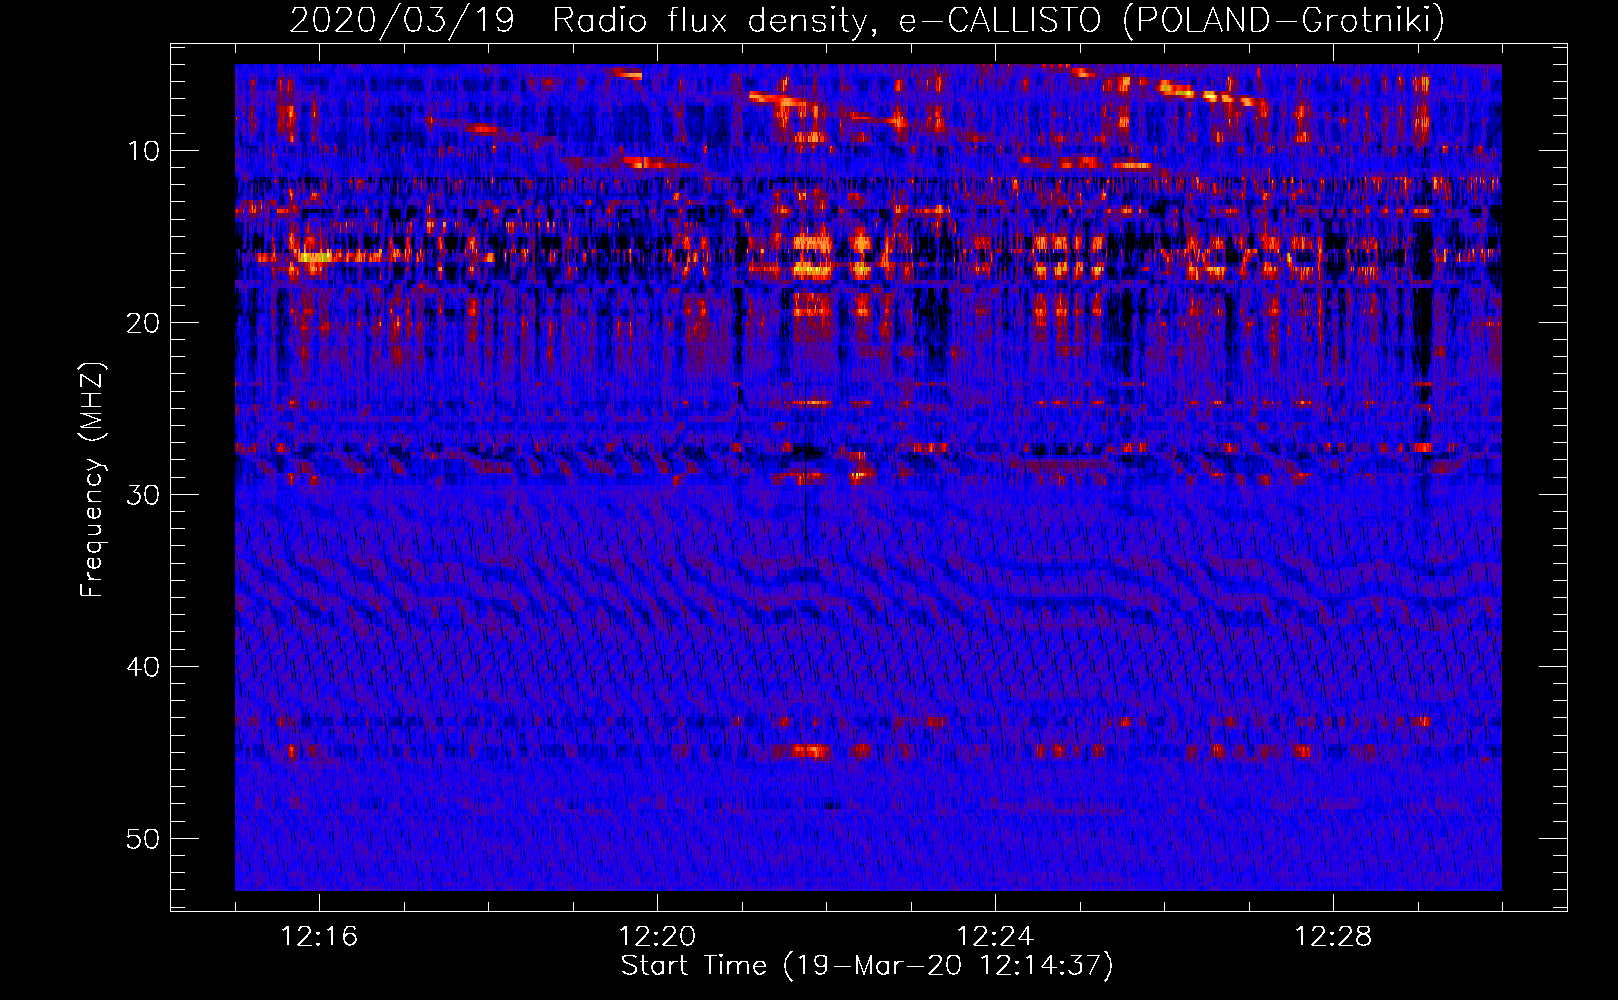Click the 40 MHz frequency tick label
1618x1000 pixels.
[143, 667]
